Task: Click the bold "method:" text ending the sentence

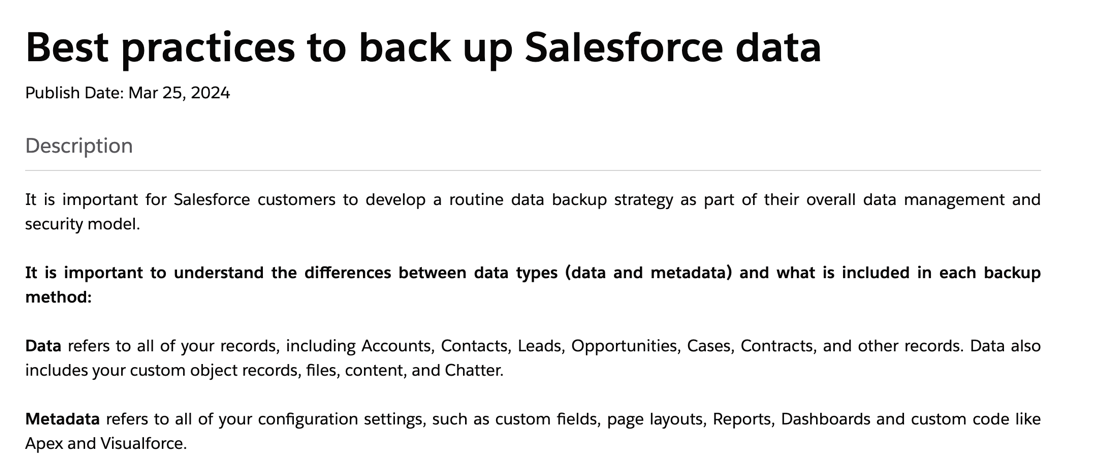Action: [58, 297]
